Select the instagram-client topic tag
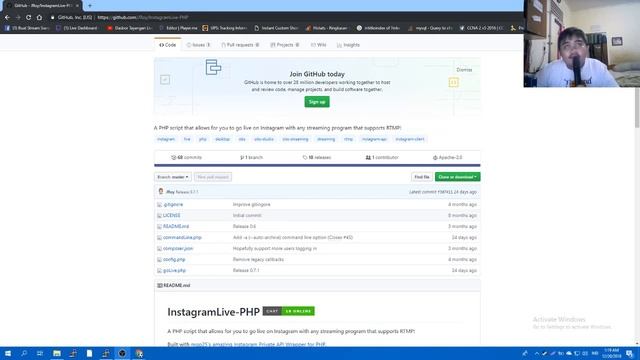Viewport: 640px width, 360px height. [410, 139]
